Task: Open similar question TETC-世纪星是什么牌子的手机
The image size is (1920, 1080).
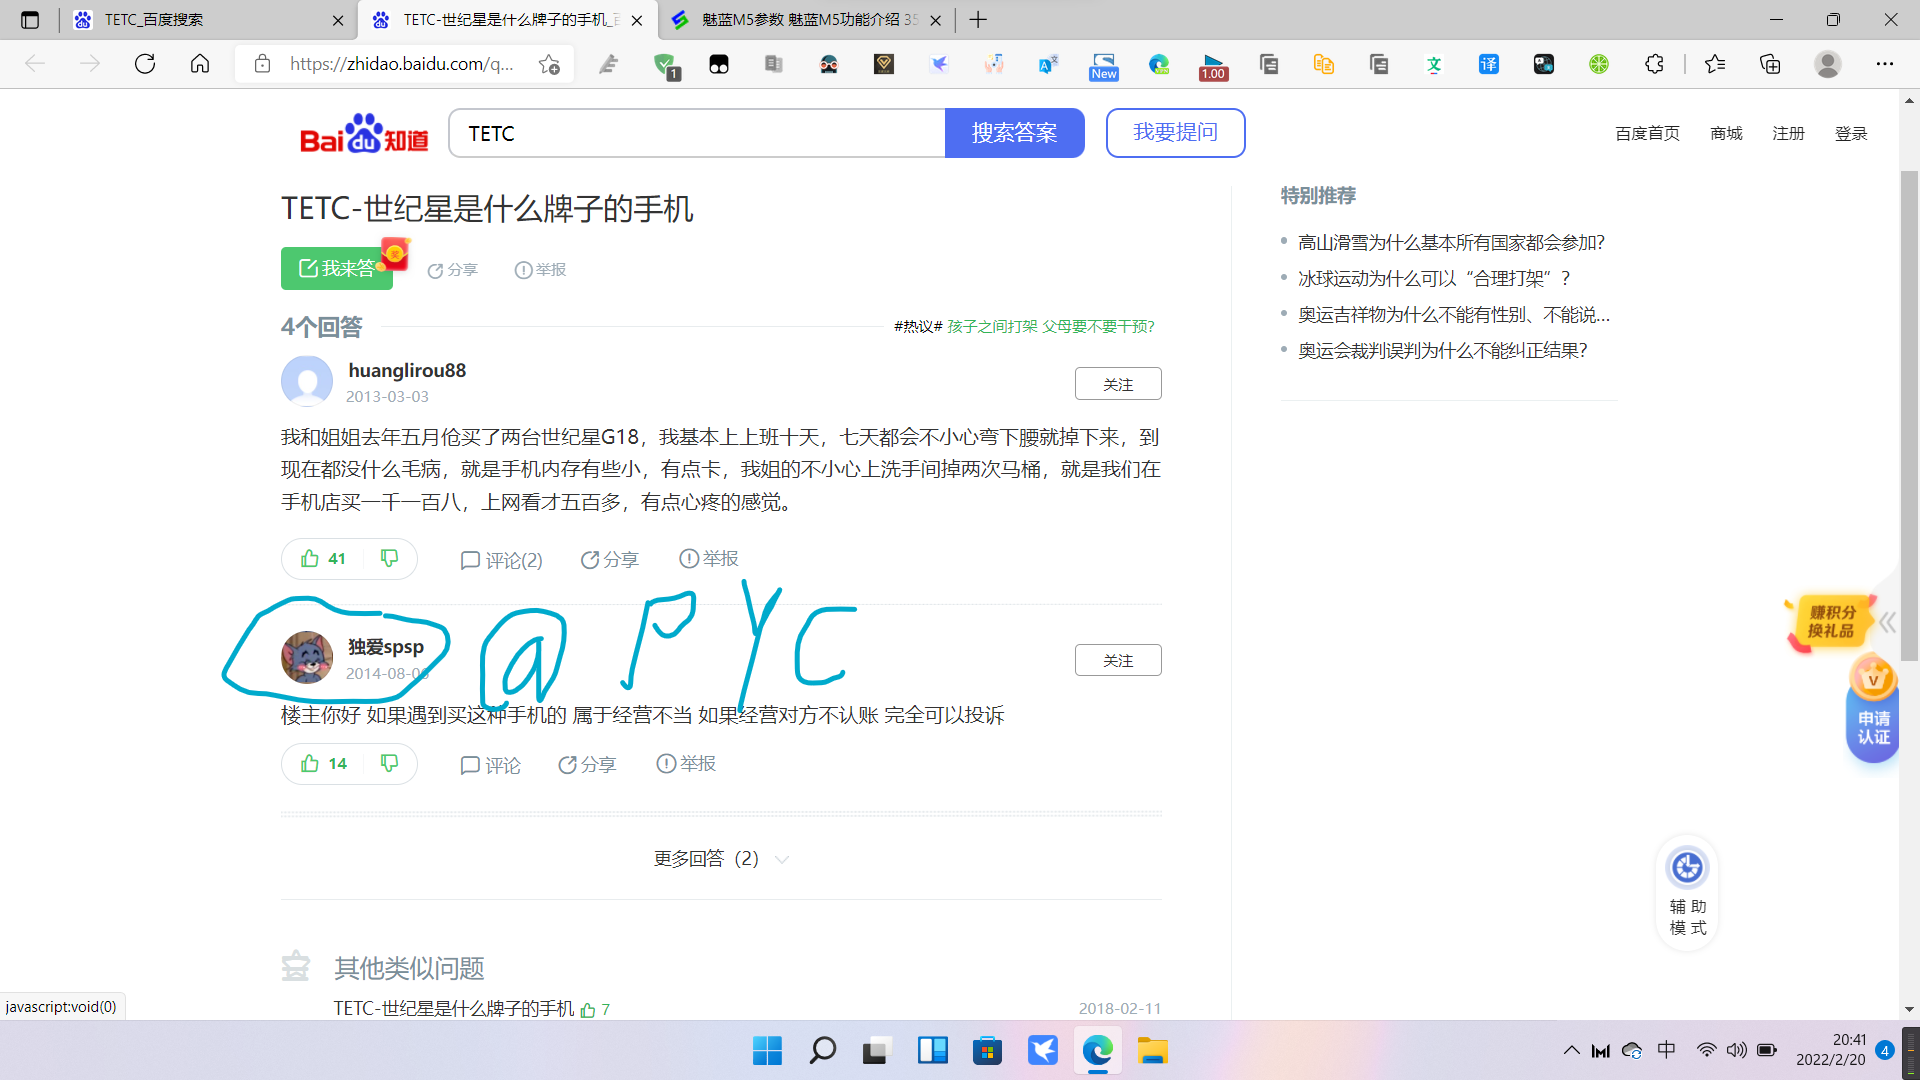Action: (x=454, y=1008)
